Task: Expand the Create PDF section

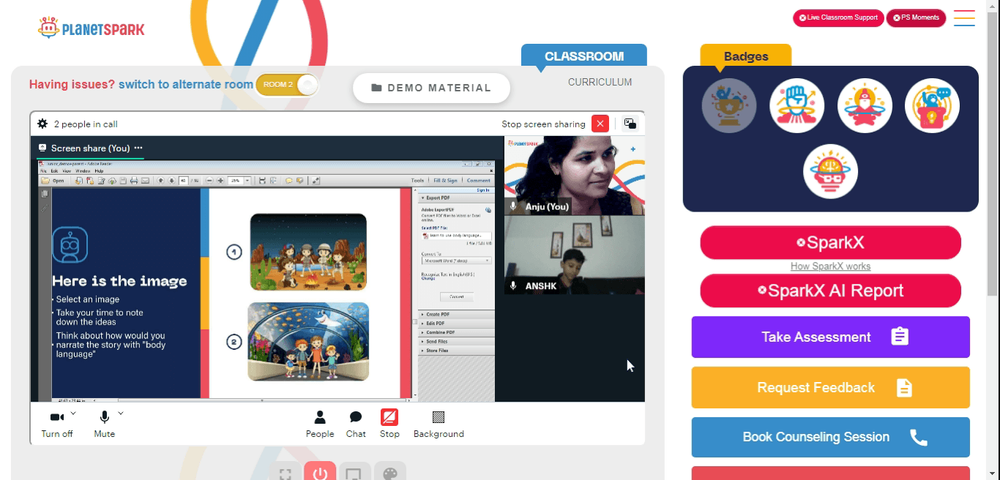Action: pos(455,314)
